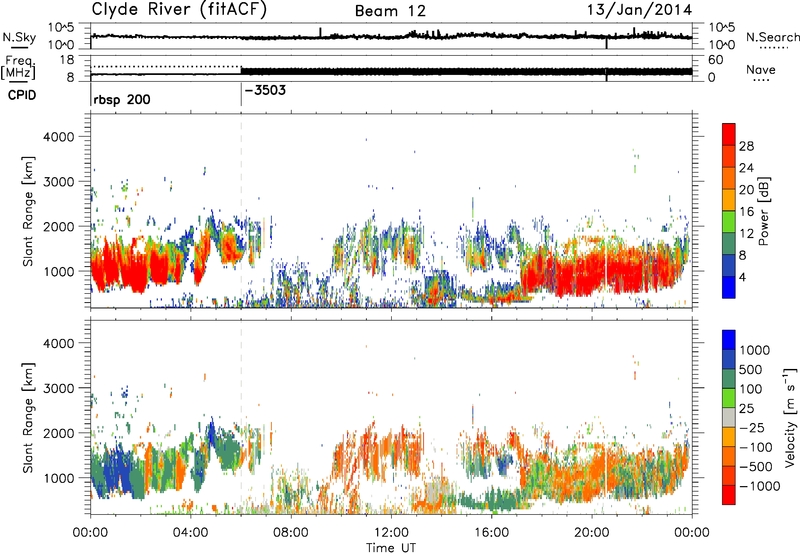Viewport: 800px width, 554px height.
Task: Click the "04:00" time axis tick label
Action: click(x=191, y=533)
